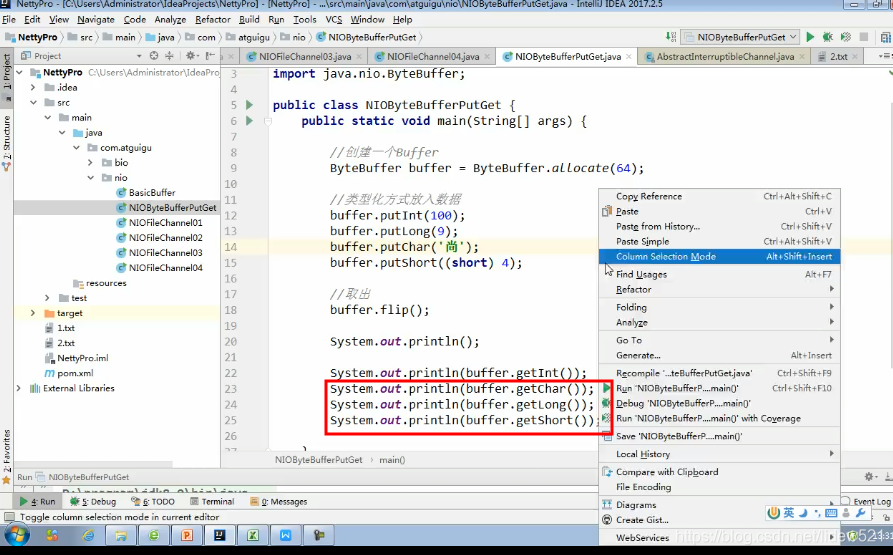Select 1.txt in project tree
The image size is (893, 555).
60,328
